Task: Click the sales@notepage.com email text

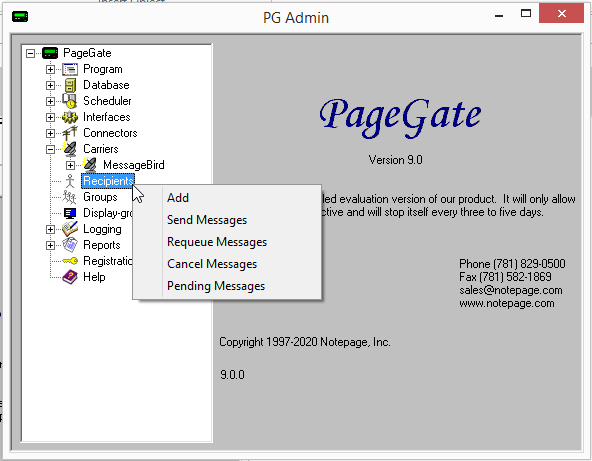Action: pyautogui.click(x=511, y=290)
